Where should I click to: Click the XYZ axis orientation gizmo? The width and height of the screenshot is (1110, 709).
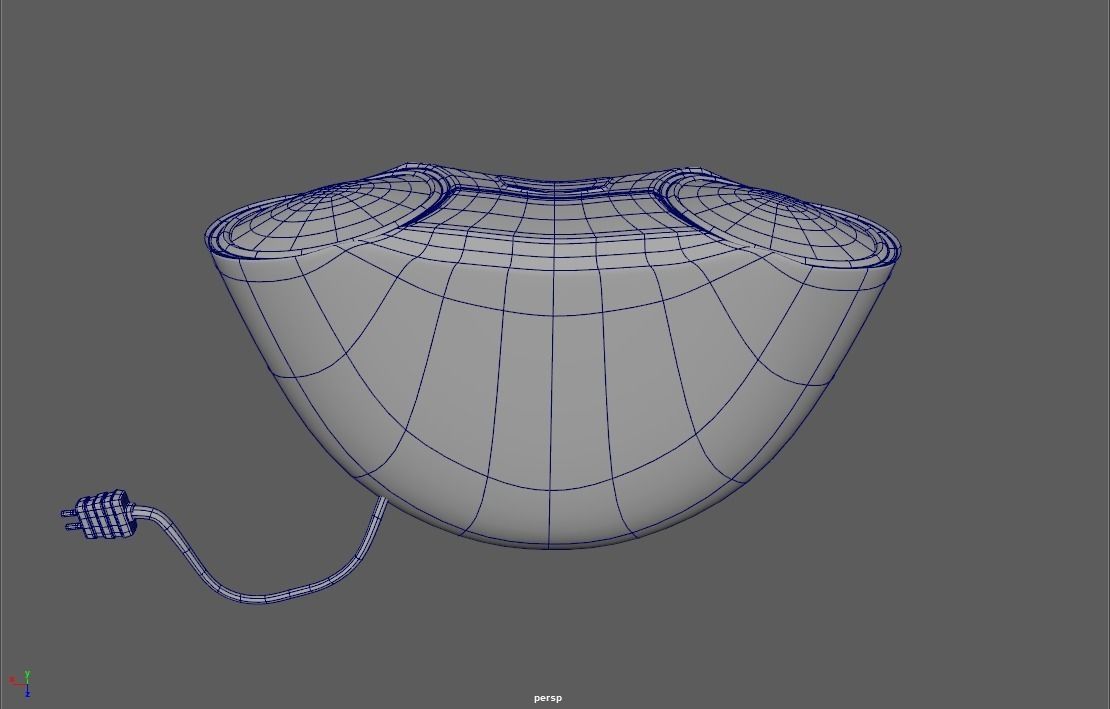click(x=21, y=684)
